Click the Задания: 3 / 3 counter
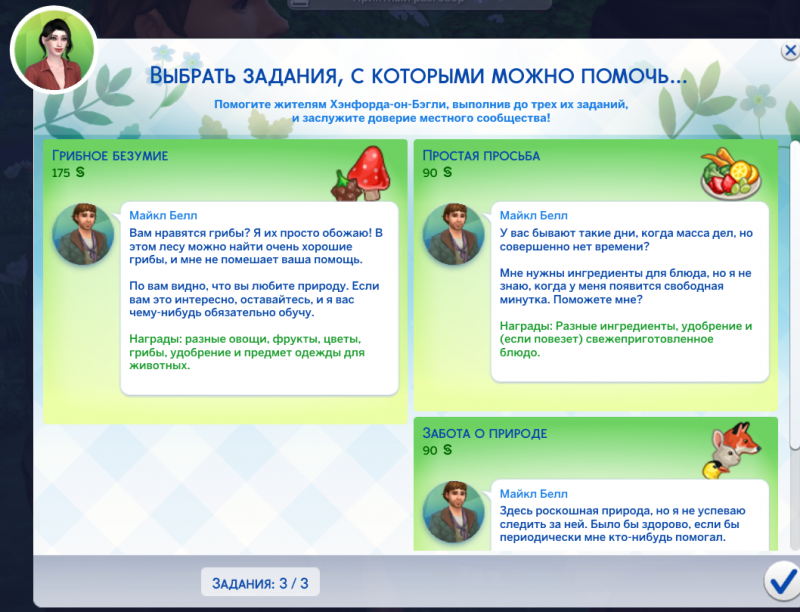800x612 pixels. click(260, 582)
